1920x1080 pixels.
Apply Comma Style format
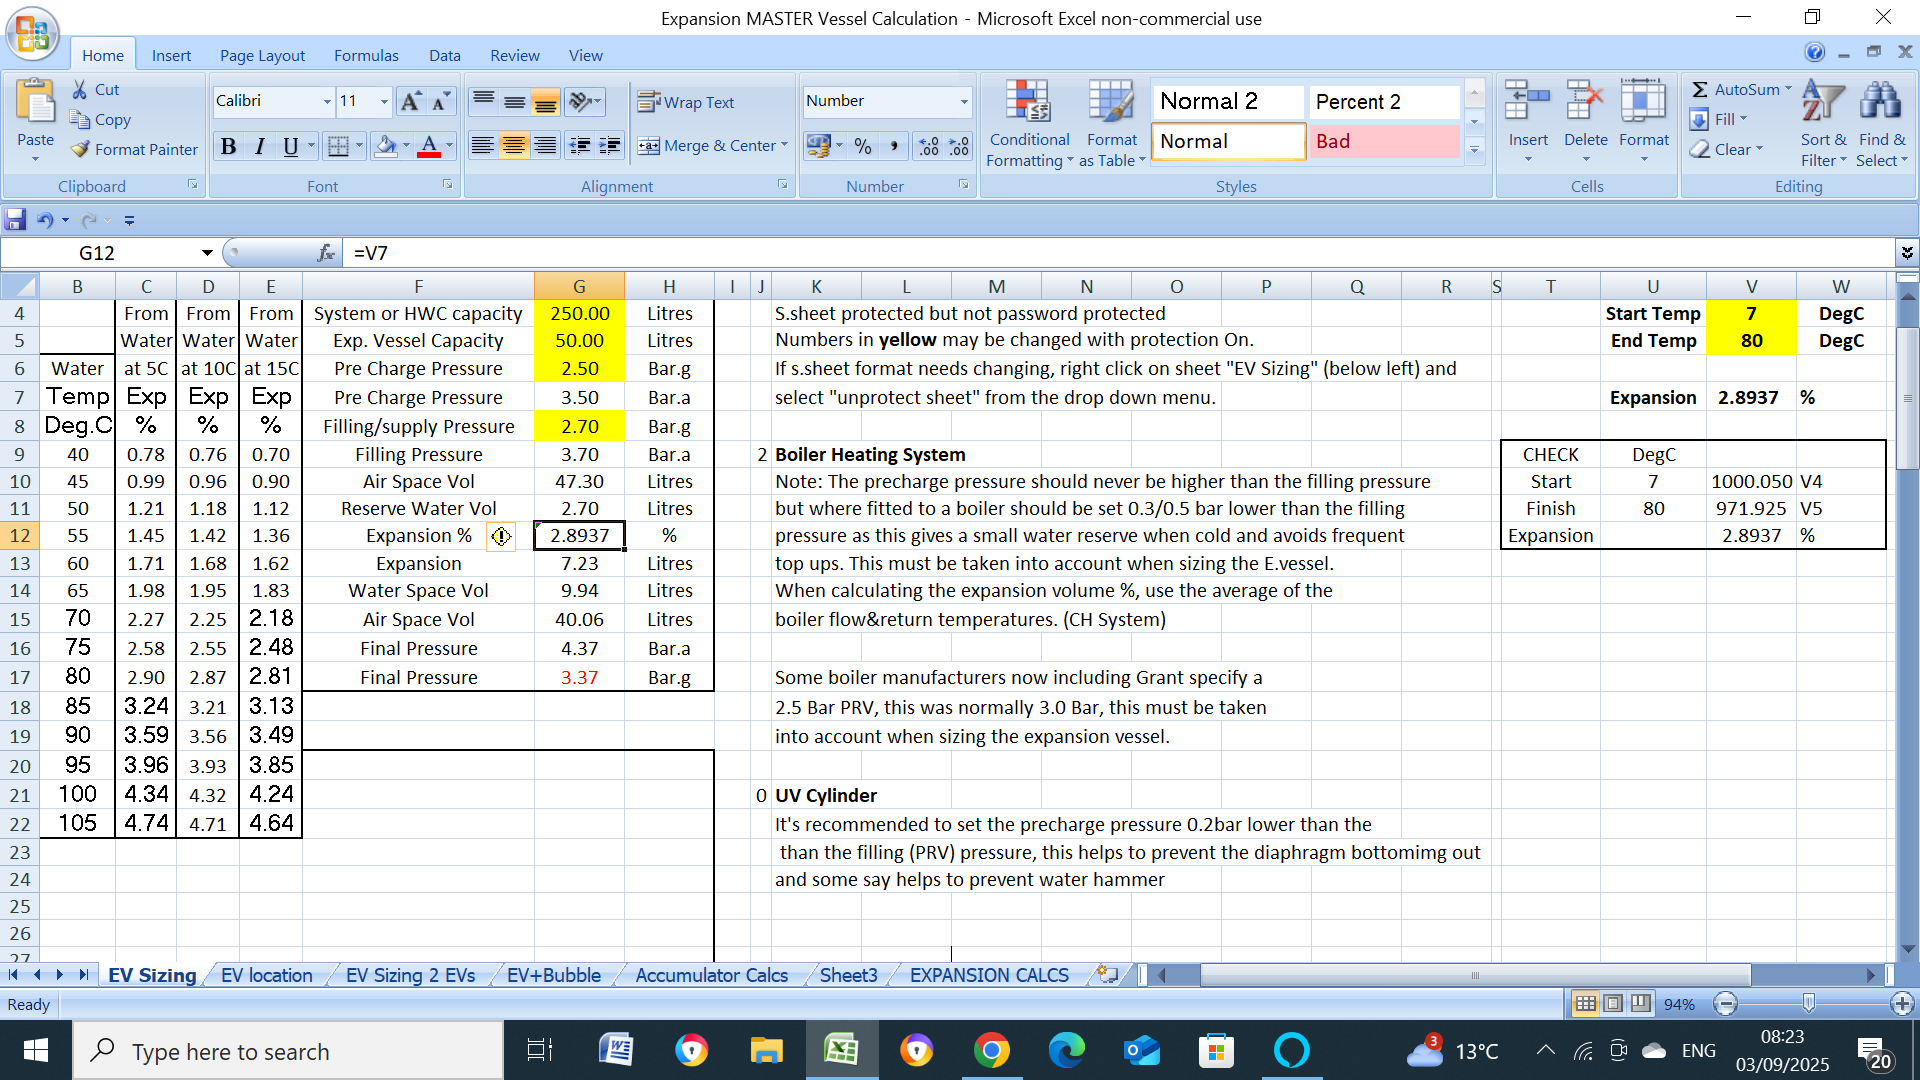(894, 146)
